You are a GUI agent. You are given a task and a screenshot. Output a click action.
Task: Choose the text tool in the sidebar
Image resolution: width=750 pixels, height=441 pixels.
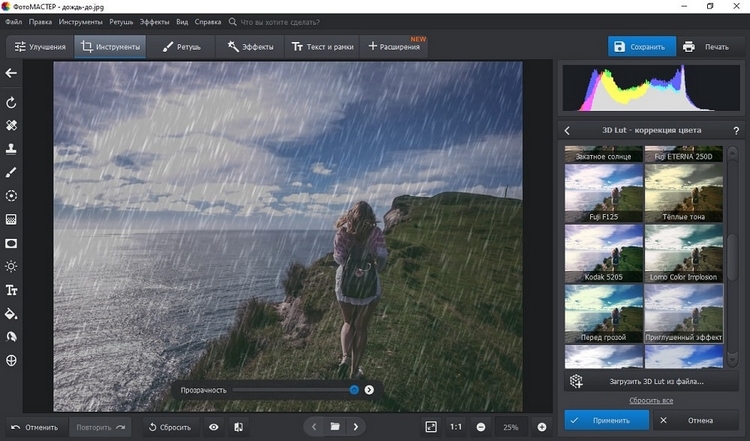(x=12, y=290)
